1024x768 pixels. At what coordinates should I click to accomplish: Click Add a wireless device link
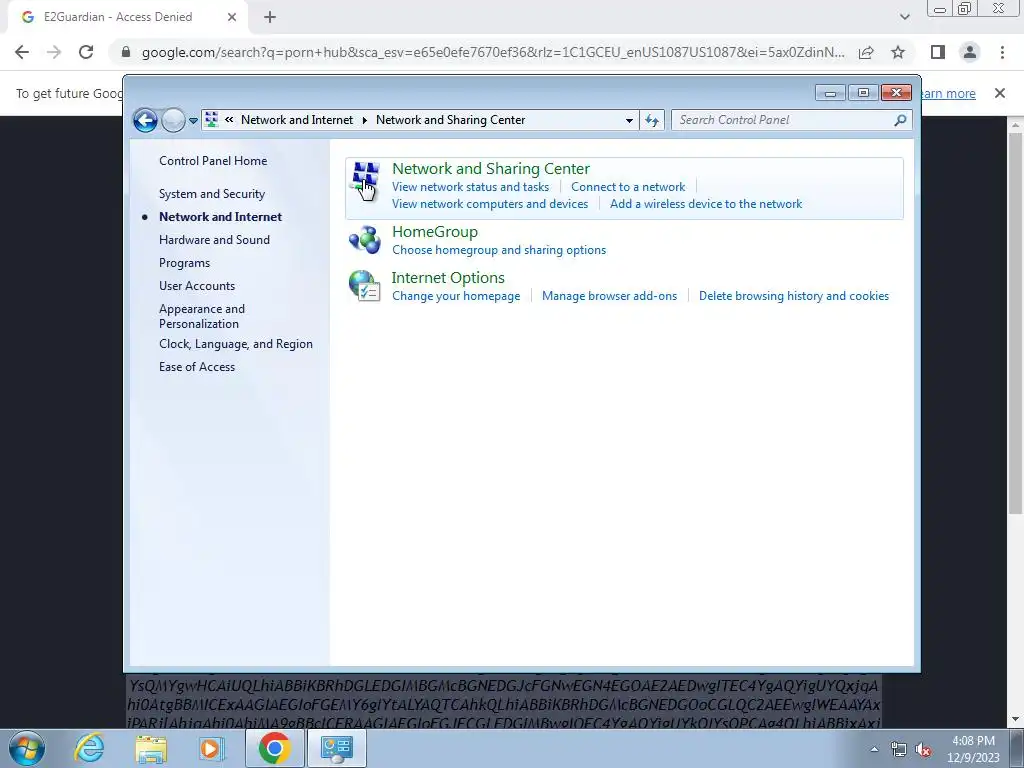tap(706, 204)
